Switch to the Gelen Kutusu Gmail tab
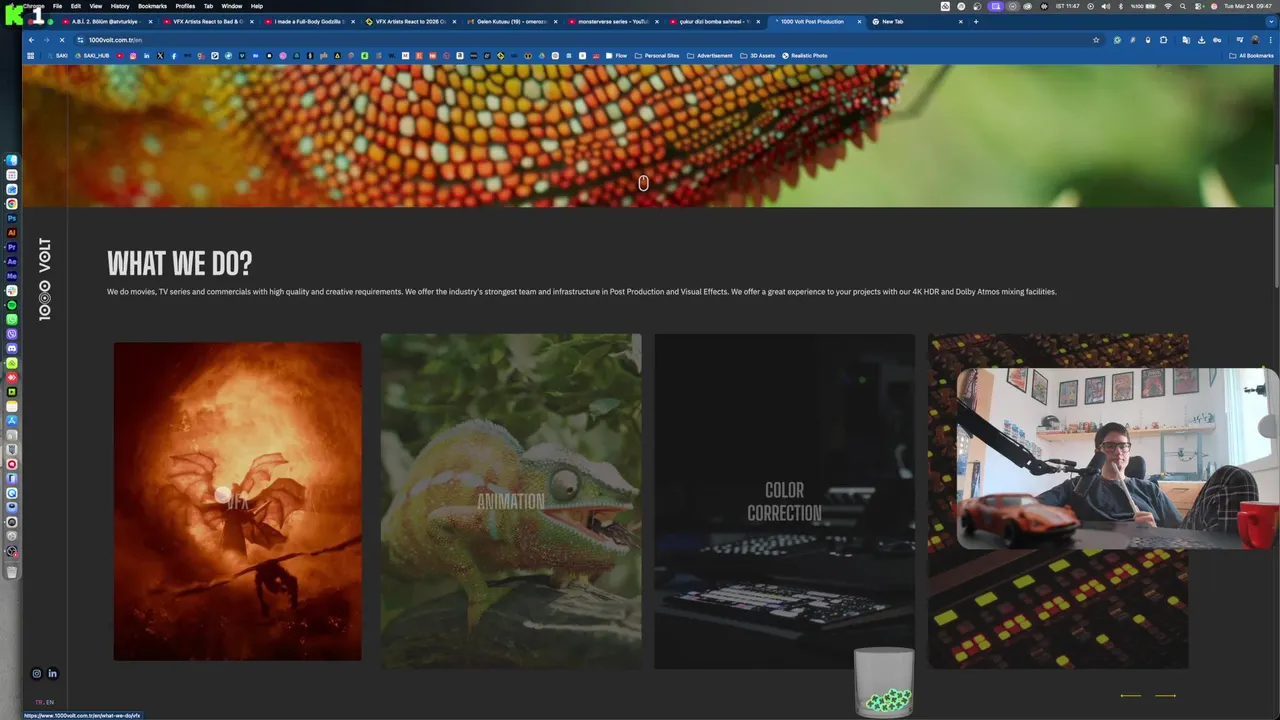The height and width of the screenshot is (720, 1280). pyautogui.click(x=511, y=21)
